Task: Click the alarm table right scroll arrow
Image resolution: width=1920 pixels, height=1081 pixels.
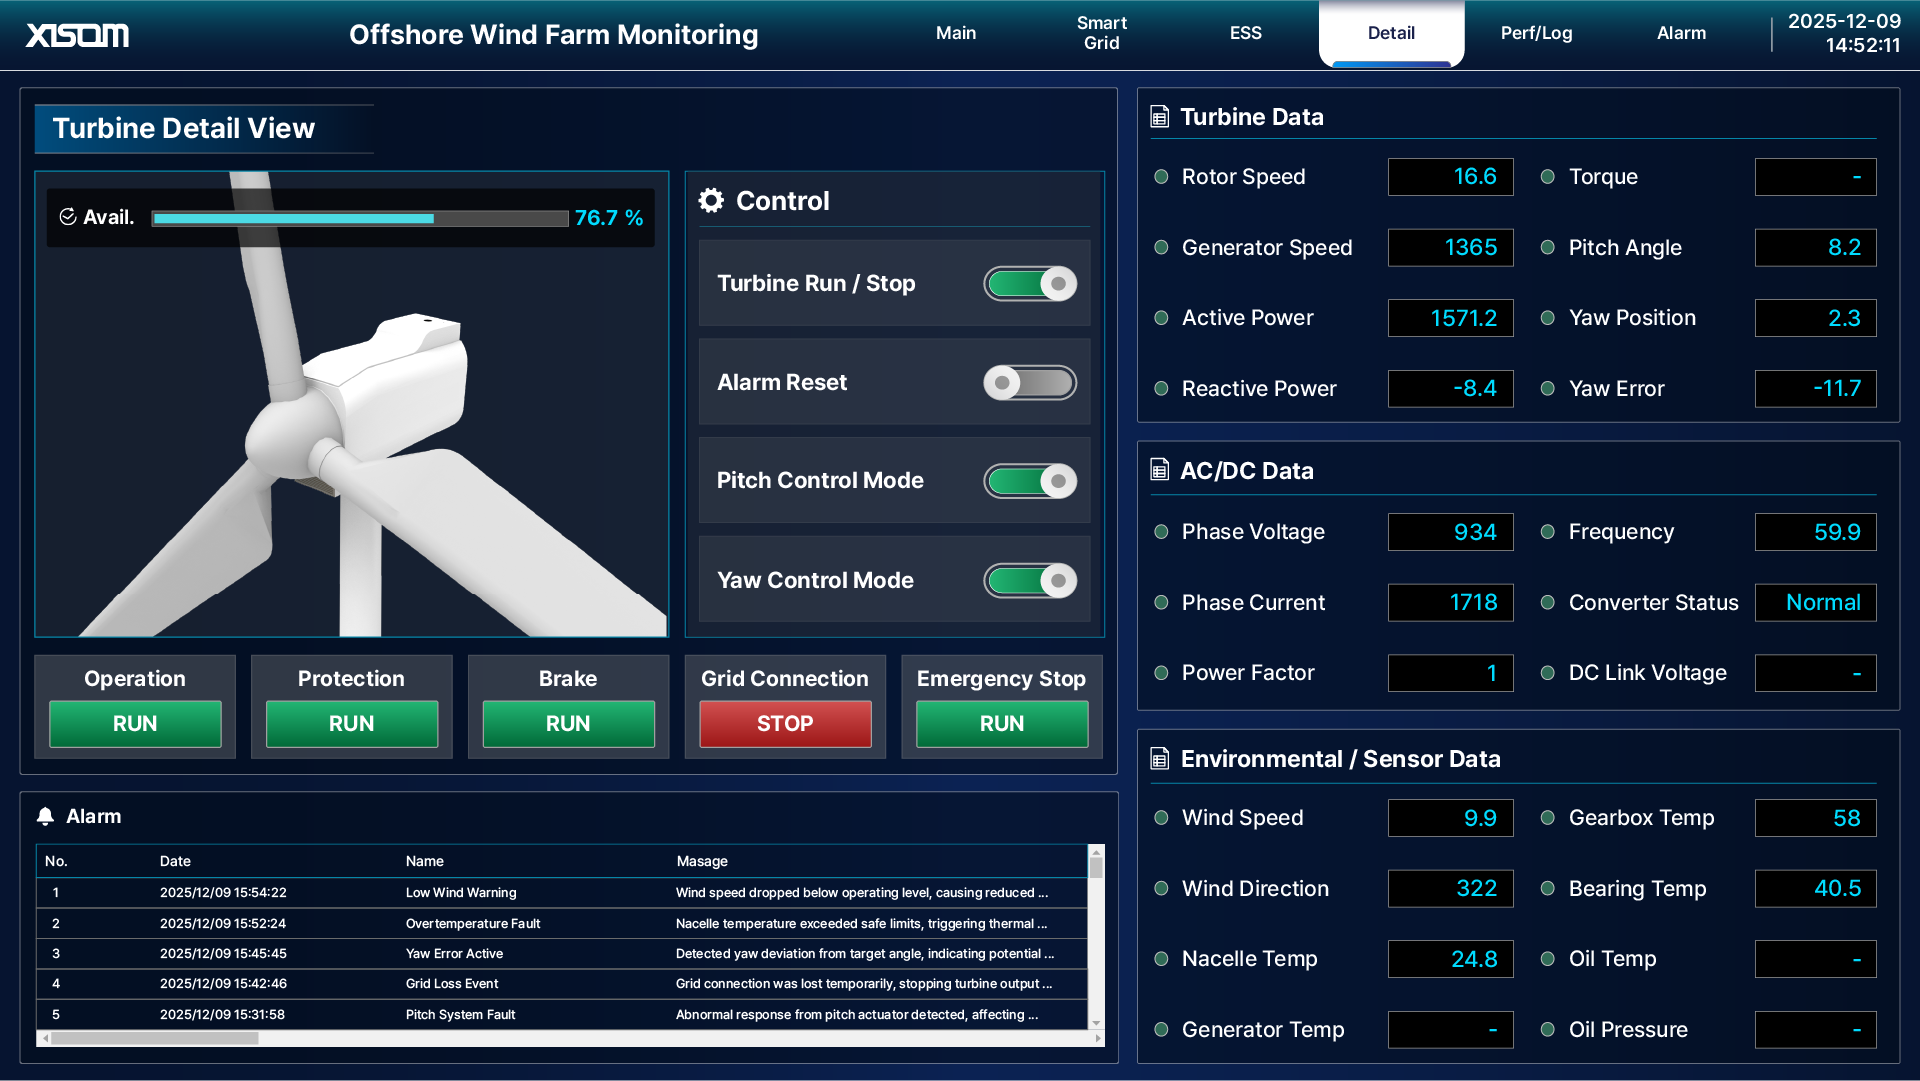Action: (x=1098, y=1039)
